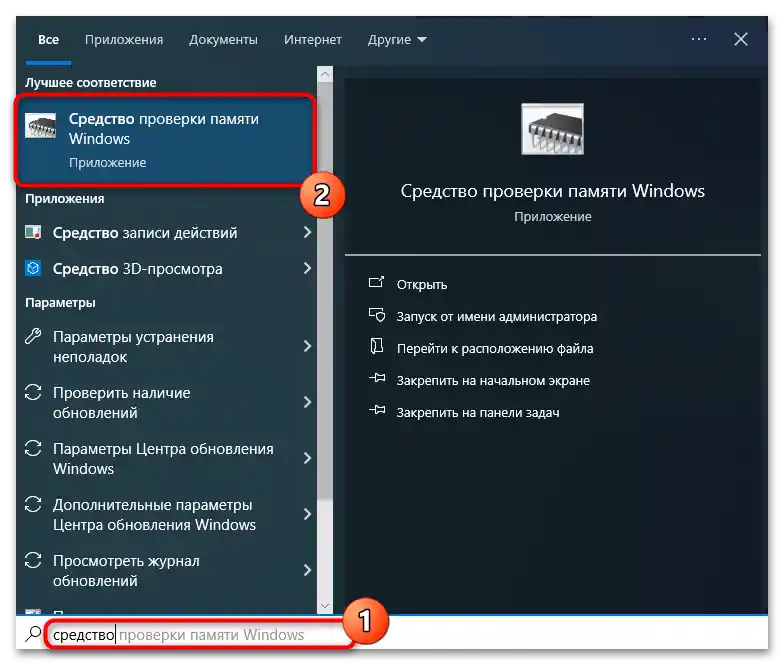Open Дополнительные параметры Центра обновления Windows

[154, 514]
